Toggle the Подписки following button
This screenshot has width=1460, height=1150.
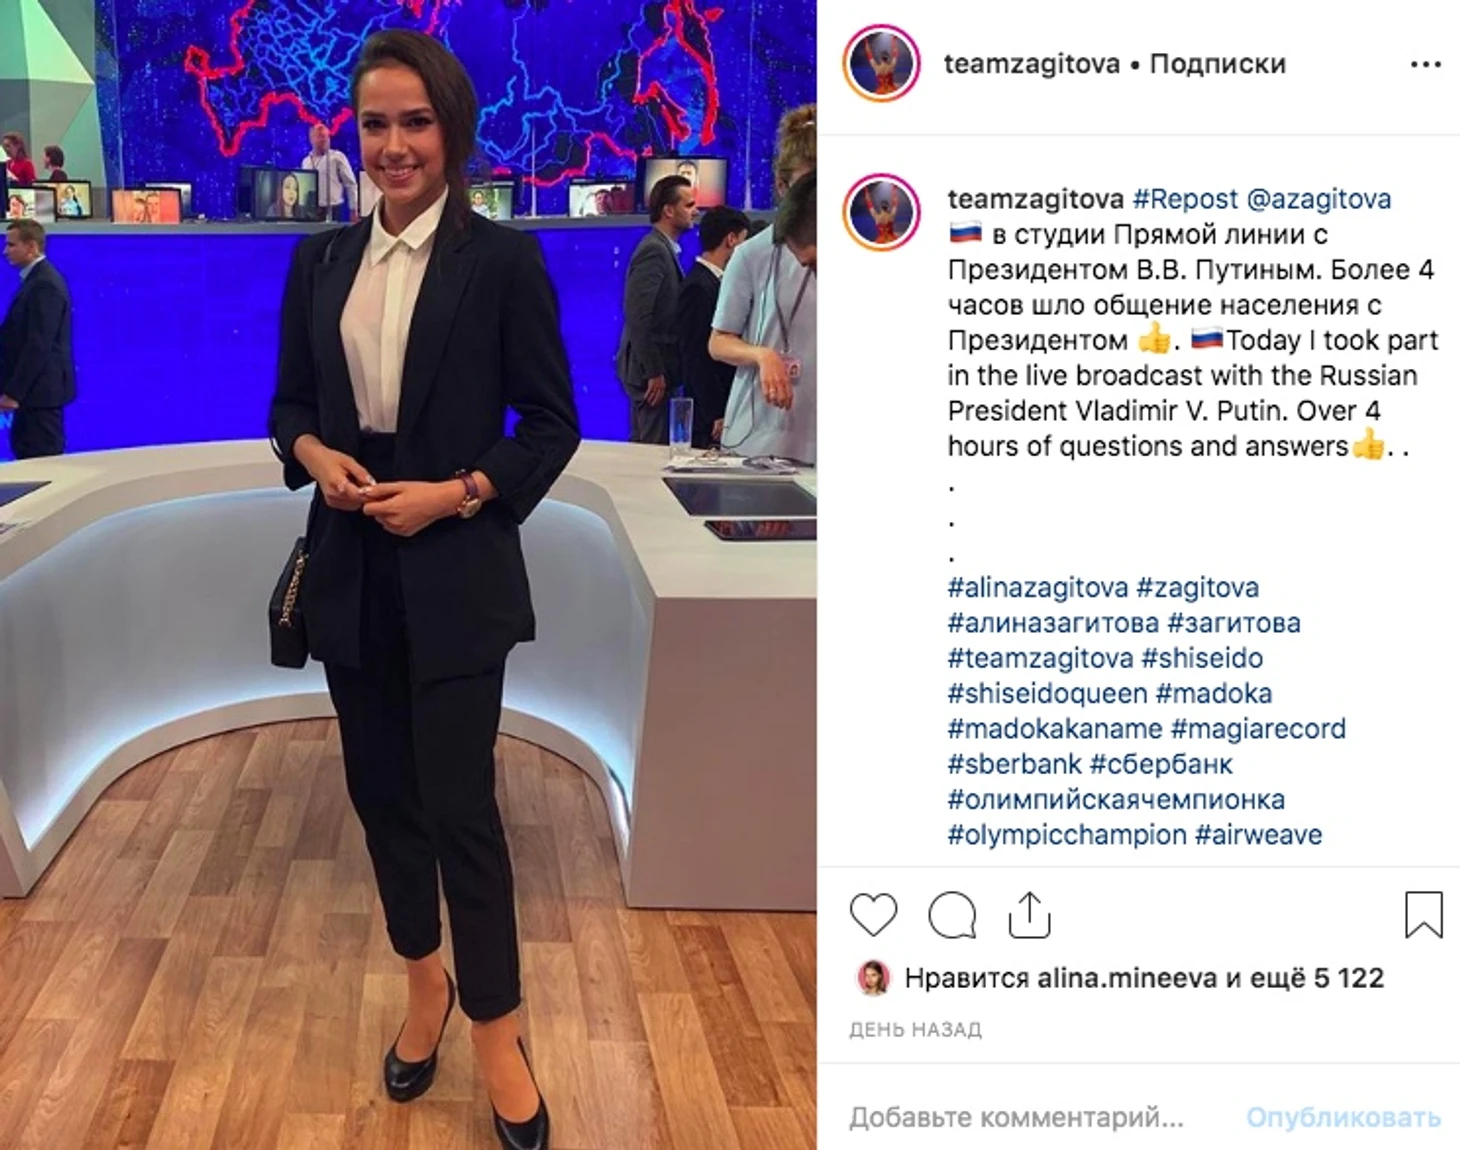(1217, 64)
